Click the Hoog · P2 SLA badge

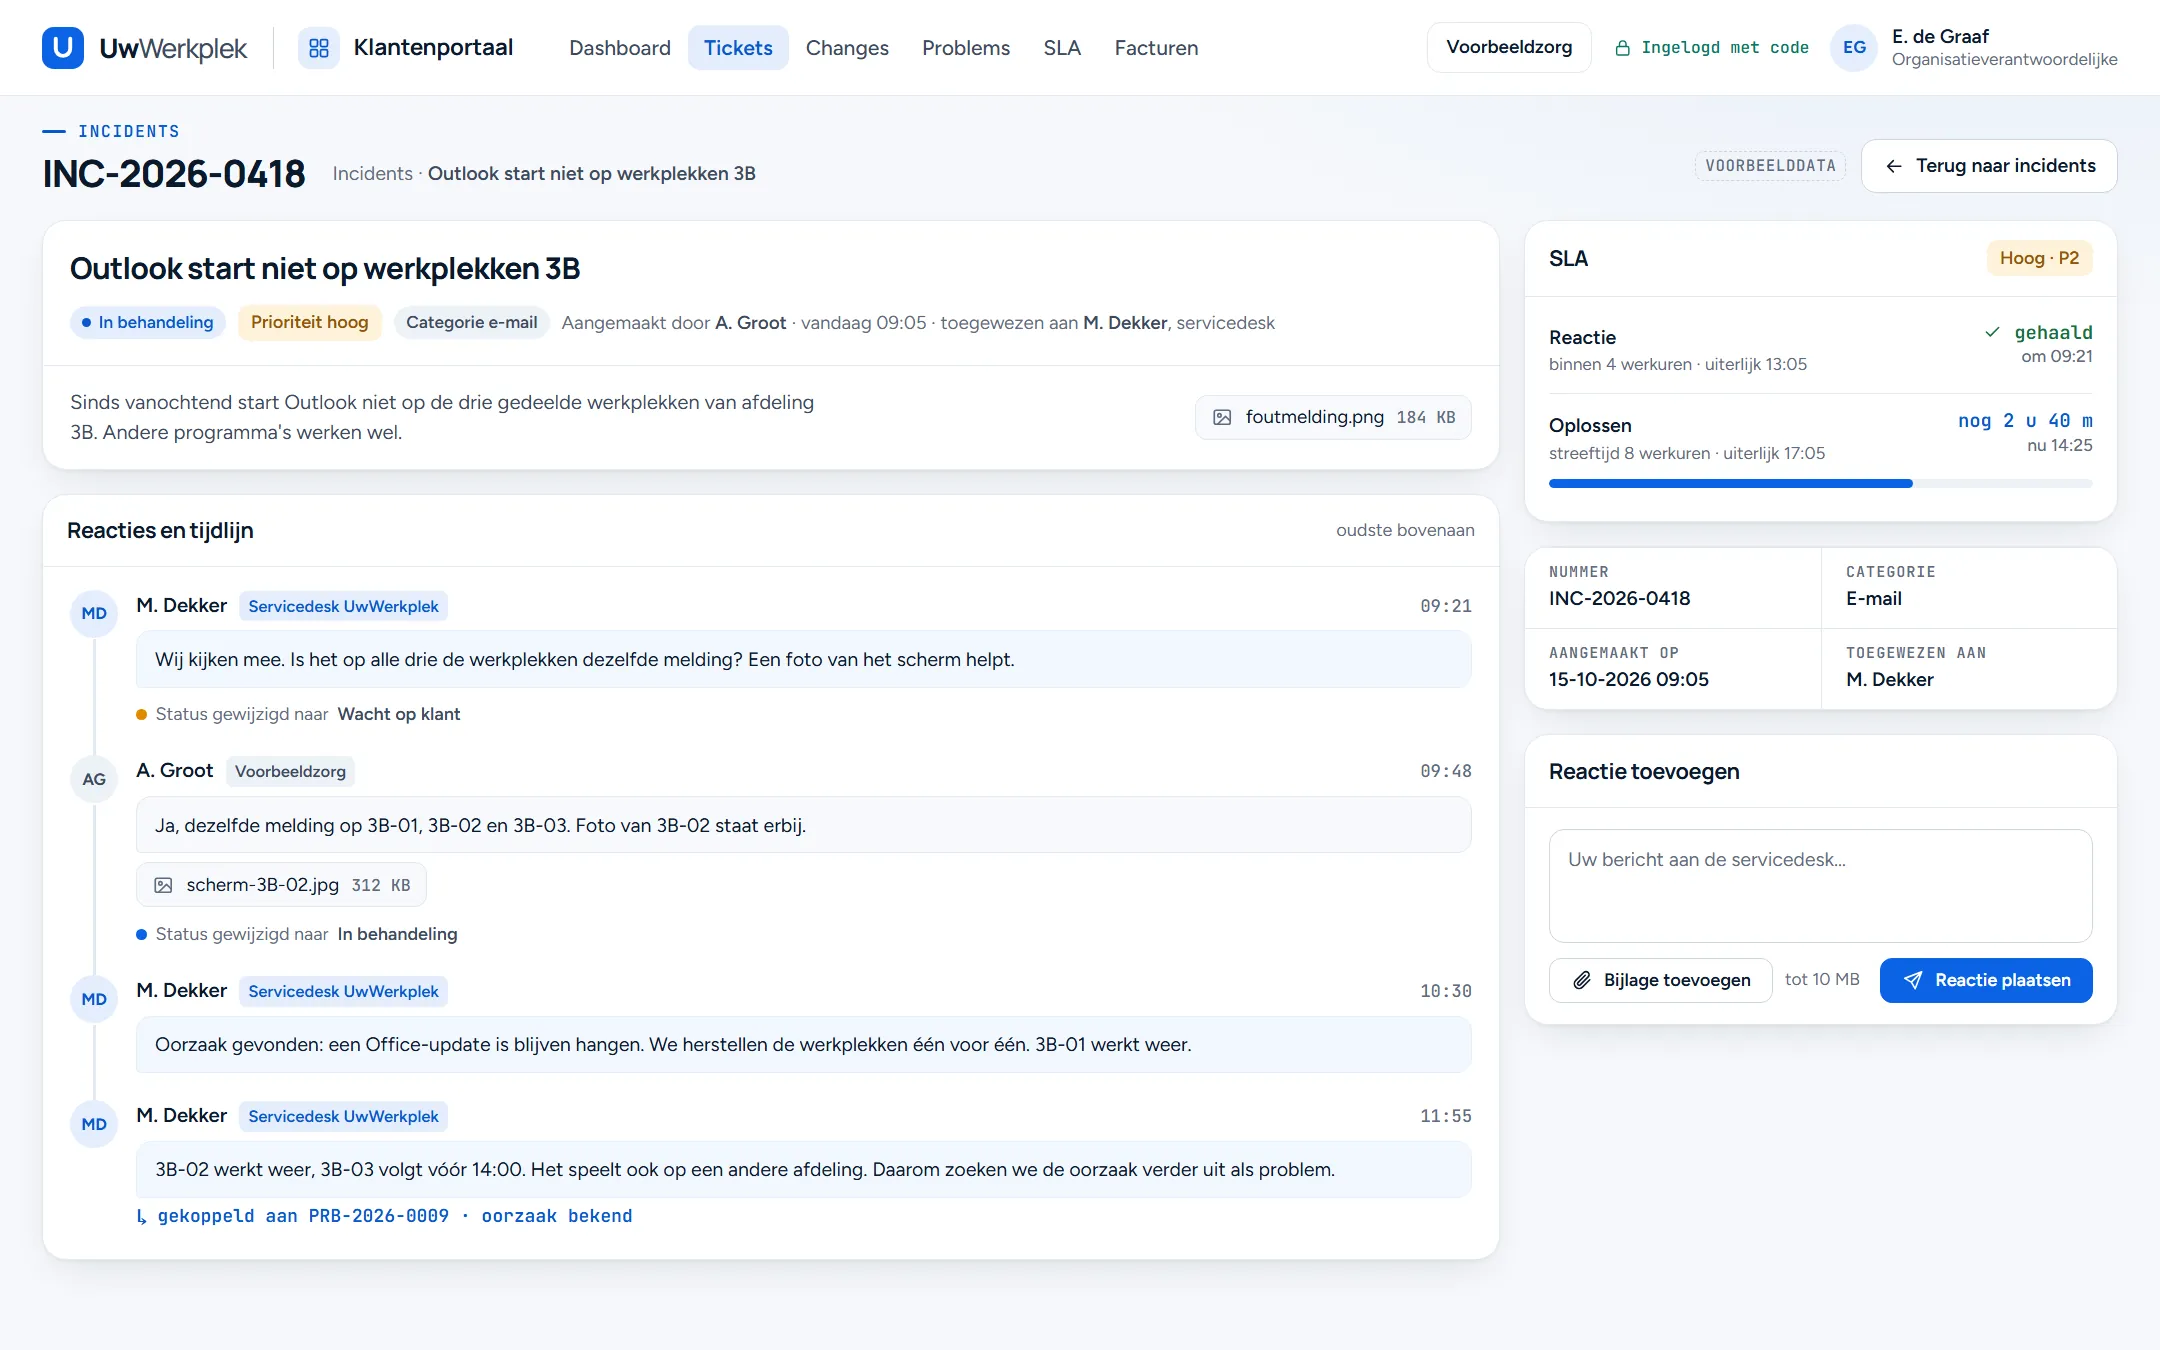click(x=2039, y=258)
